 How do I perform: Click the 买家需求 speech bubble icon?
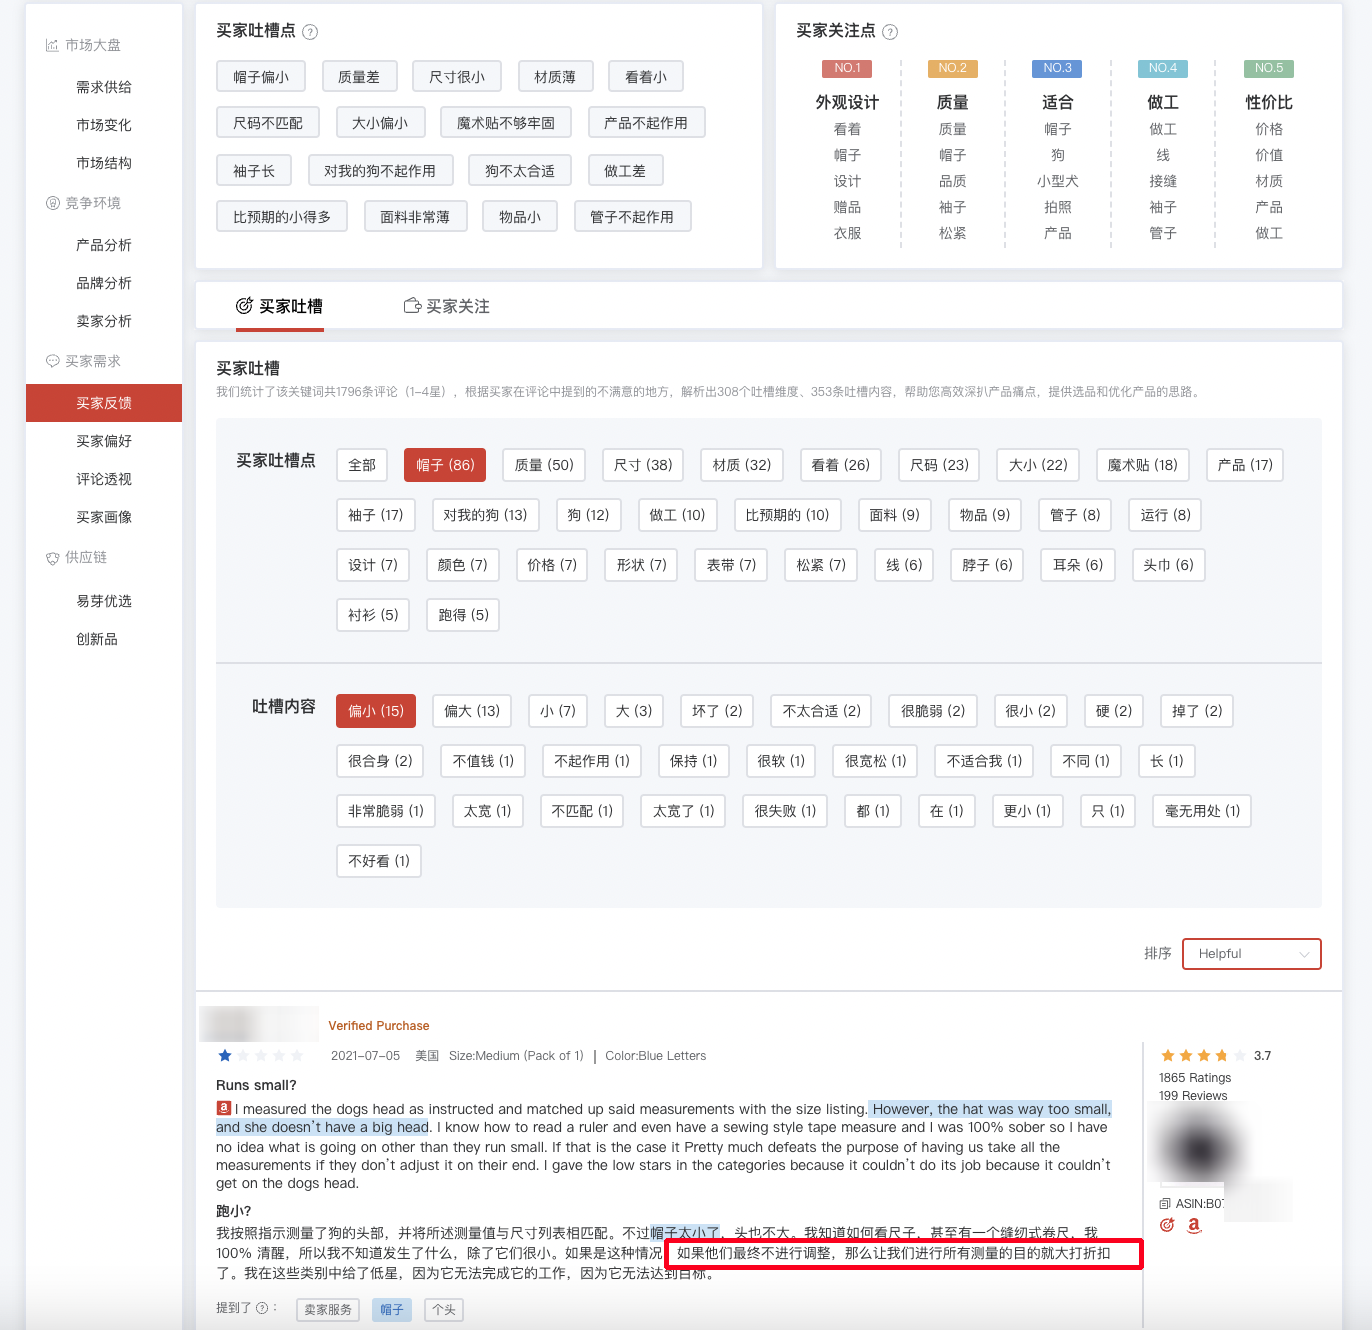[52, 361]
